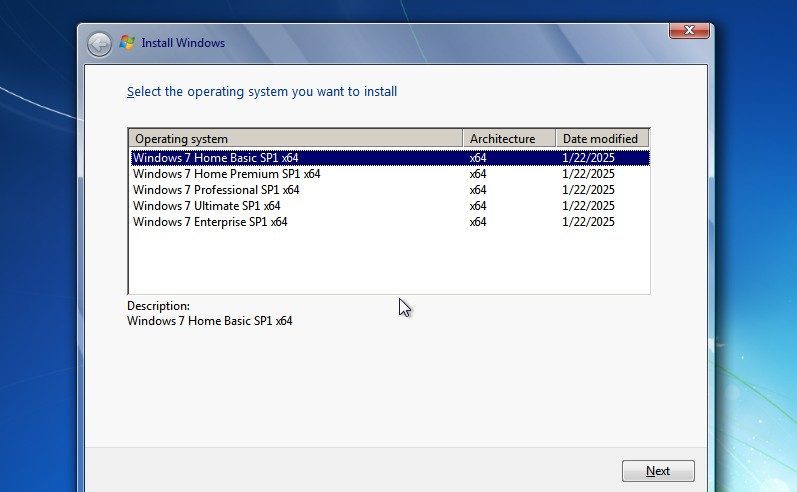Sort by Operating system column header

pyautogui.click(x=296, y=138)
